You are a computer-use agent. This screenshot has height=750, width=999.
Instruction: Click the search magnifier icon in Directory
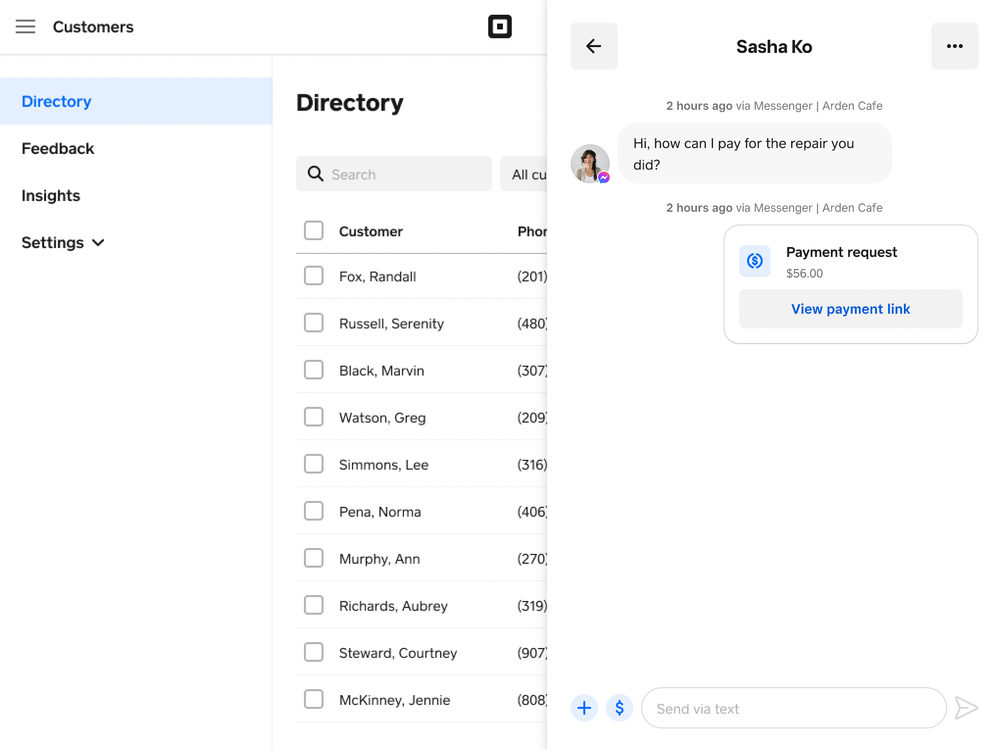click(x=314, y=174)
